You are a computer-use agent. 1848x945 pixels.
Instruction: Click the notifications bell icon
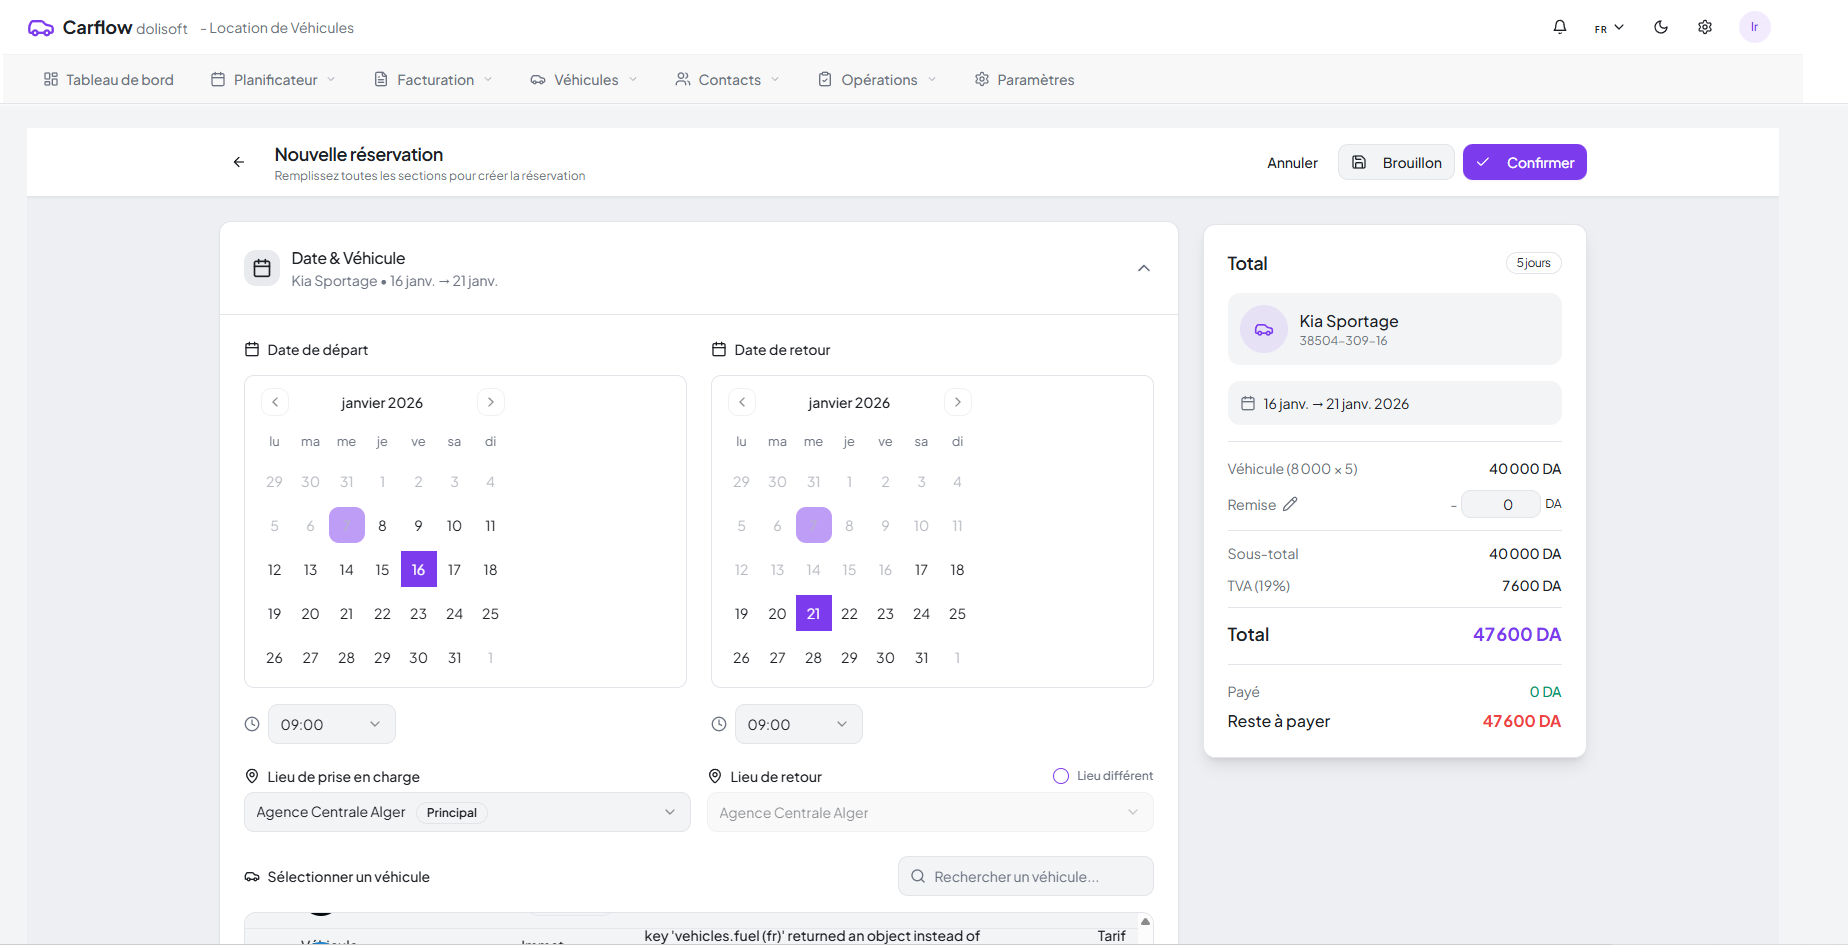click(1559, 27)
